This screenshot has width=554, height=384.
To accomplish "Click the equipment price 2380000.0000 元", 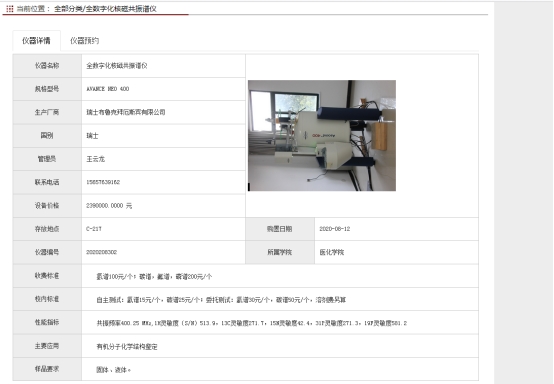I will [109, 206].
